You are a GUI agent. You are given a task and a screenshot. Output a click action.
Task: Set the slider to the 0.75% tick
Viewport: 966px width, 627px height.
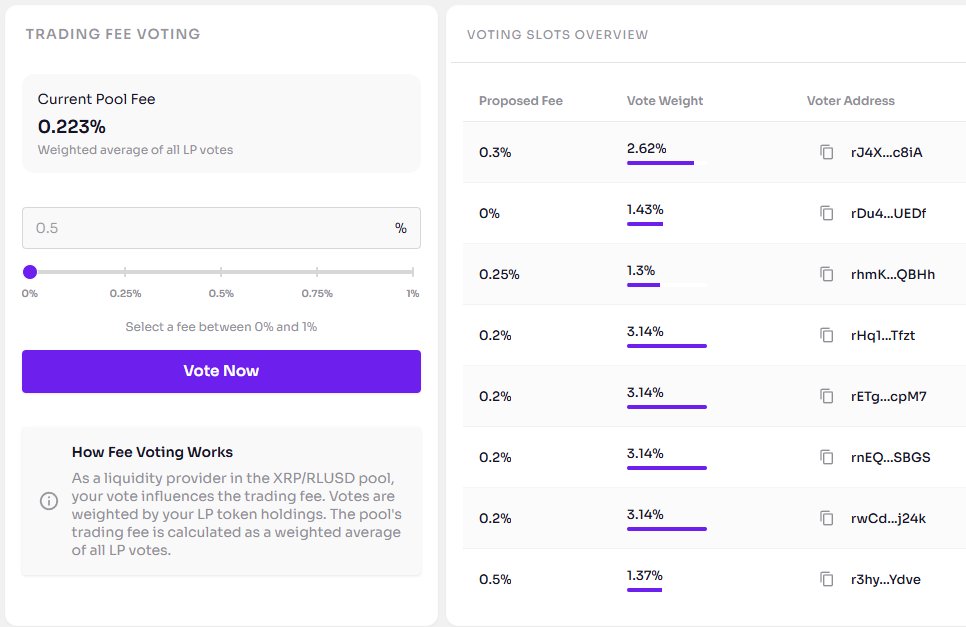pos(317,272)
